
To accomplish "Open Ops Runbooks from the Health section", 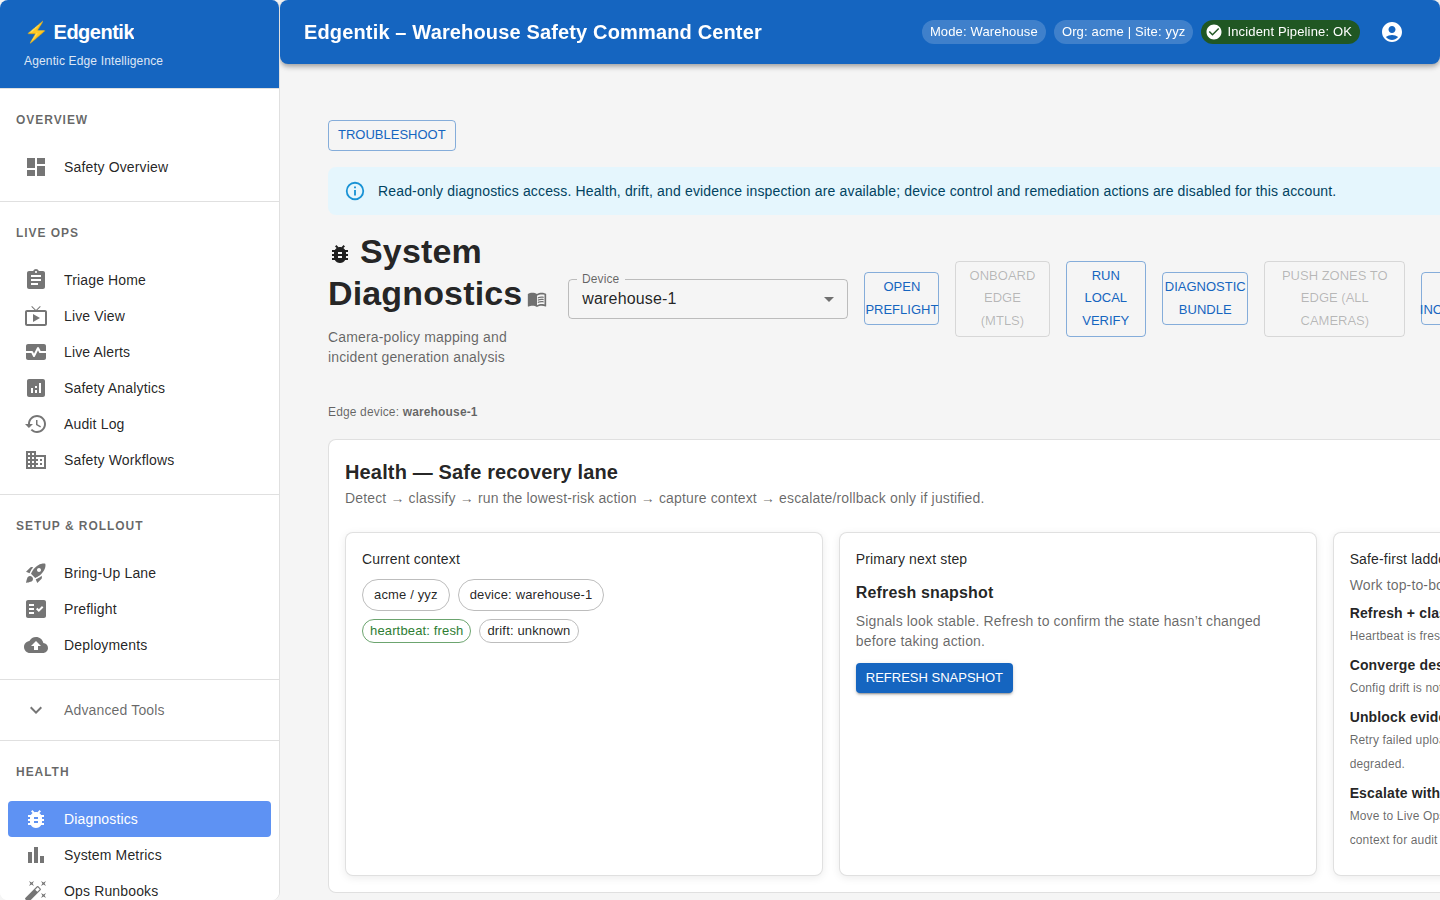I will pos(110,890).
